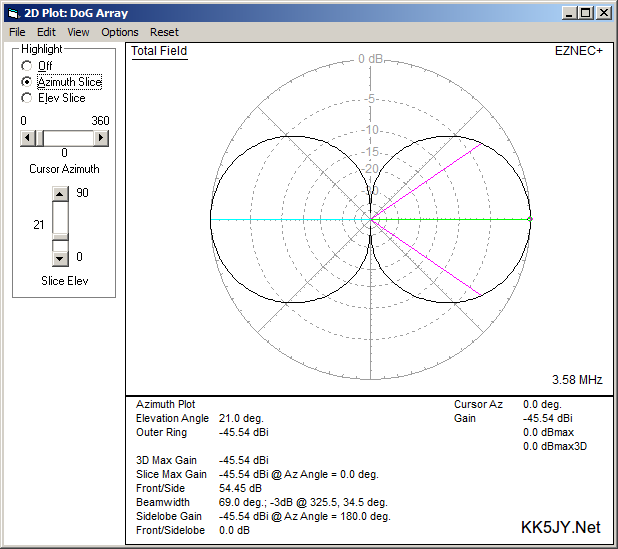
Task: Select the Azimuth Slice radio button
Action: pos(27,82)
